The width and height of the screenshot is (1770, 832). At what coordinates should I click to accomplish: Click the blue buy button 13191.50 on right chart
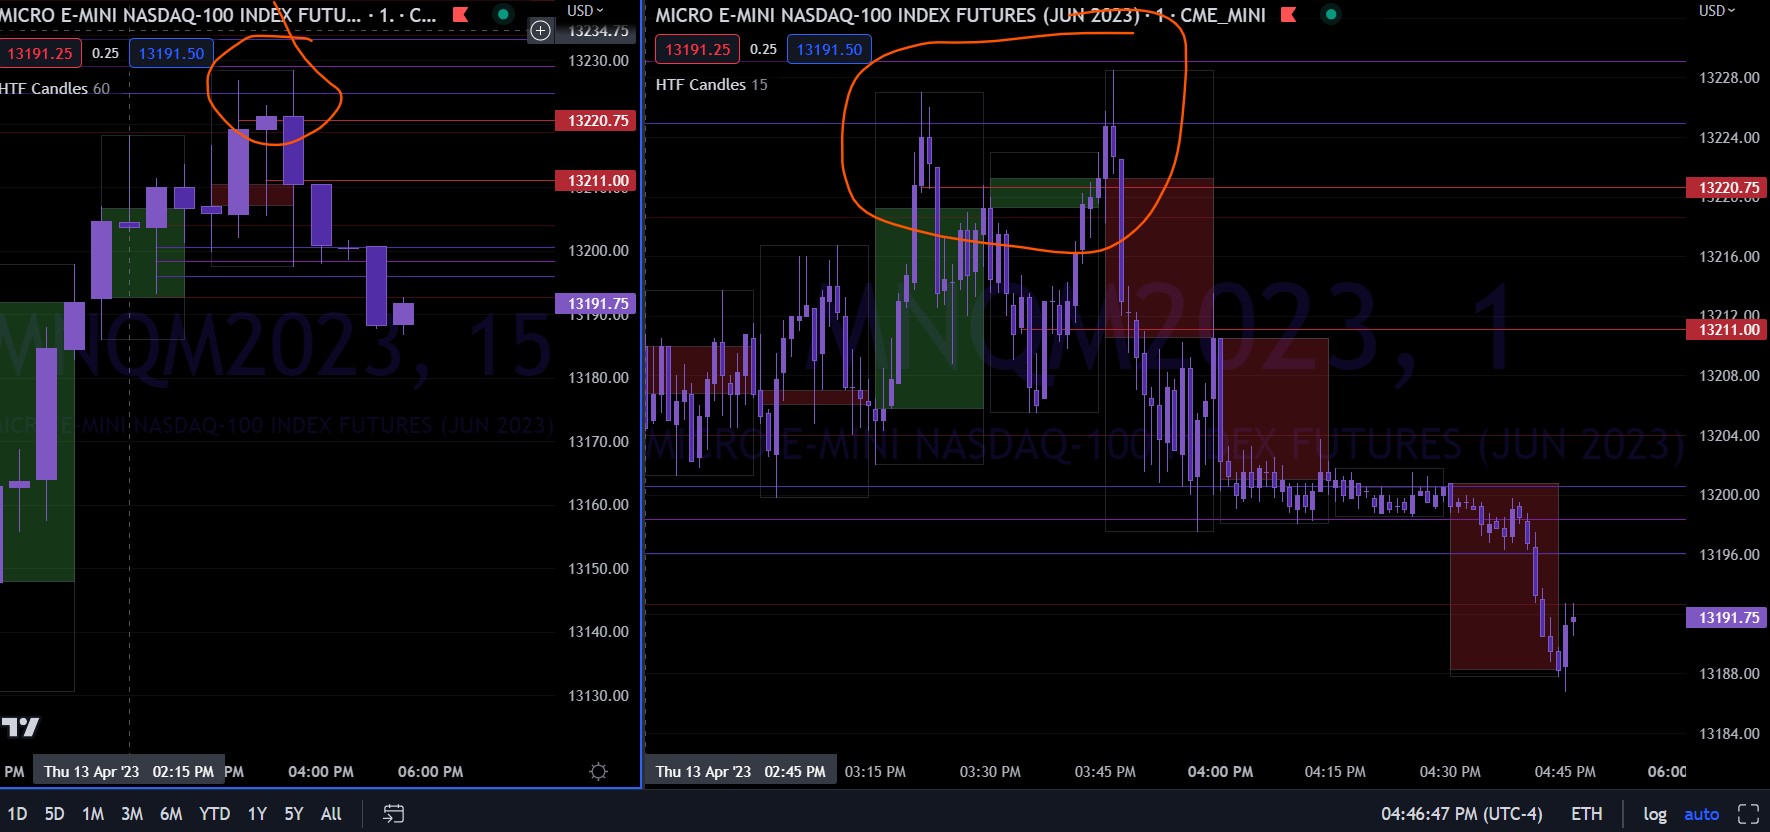[829, 49]
